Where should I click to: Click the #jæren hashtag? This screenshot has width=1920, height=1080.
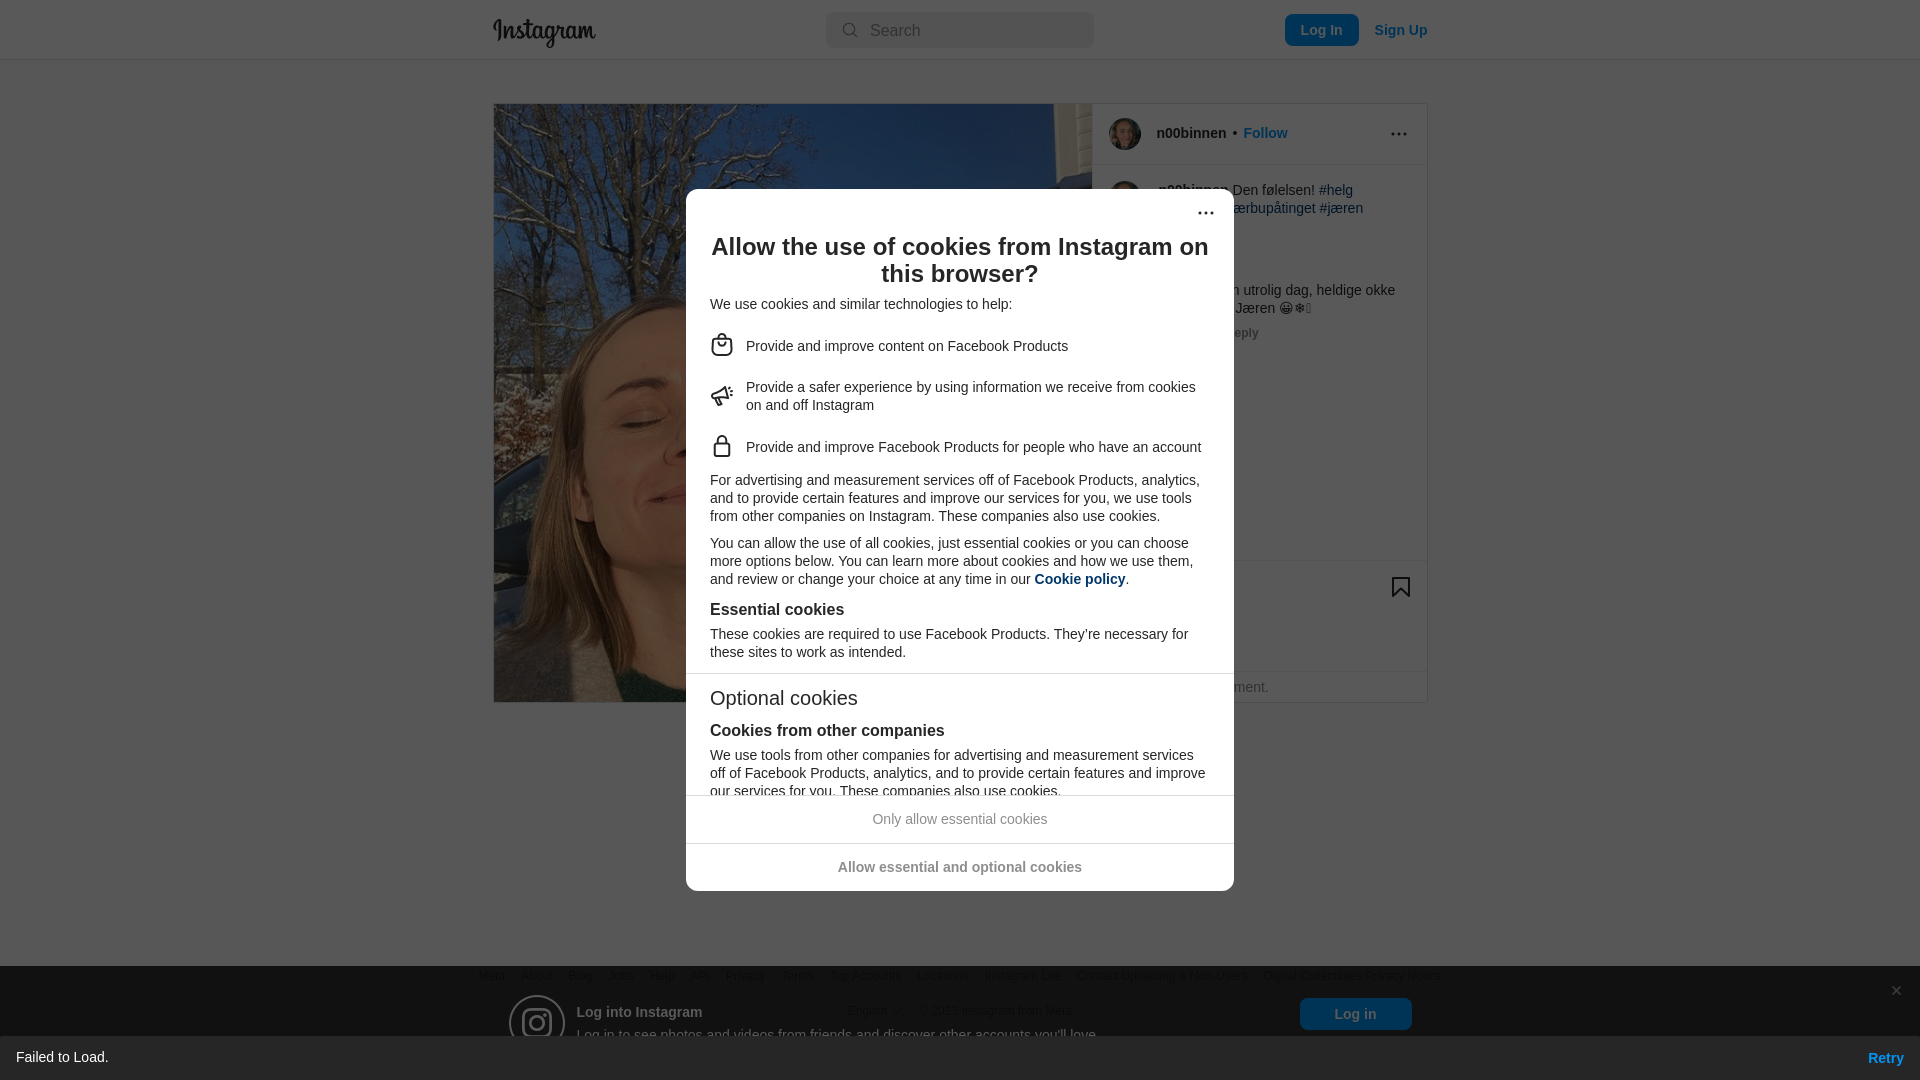click(x=1341, y=208)
